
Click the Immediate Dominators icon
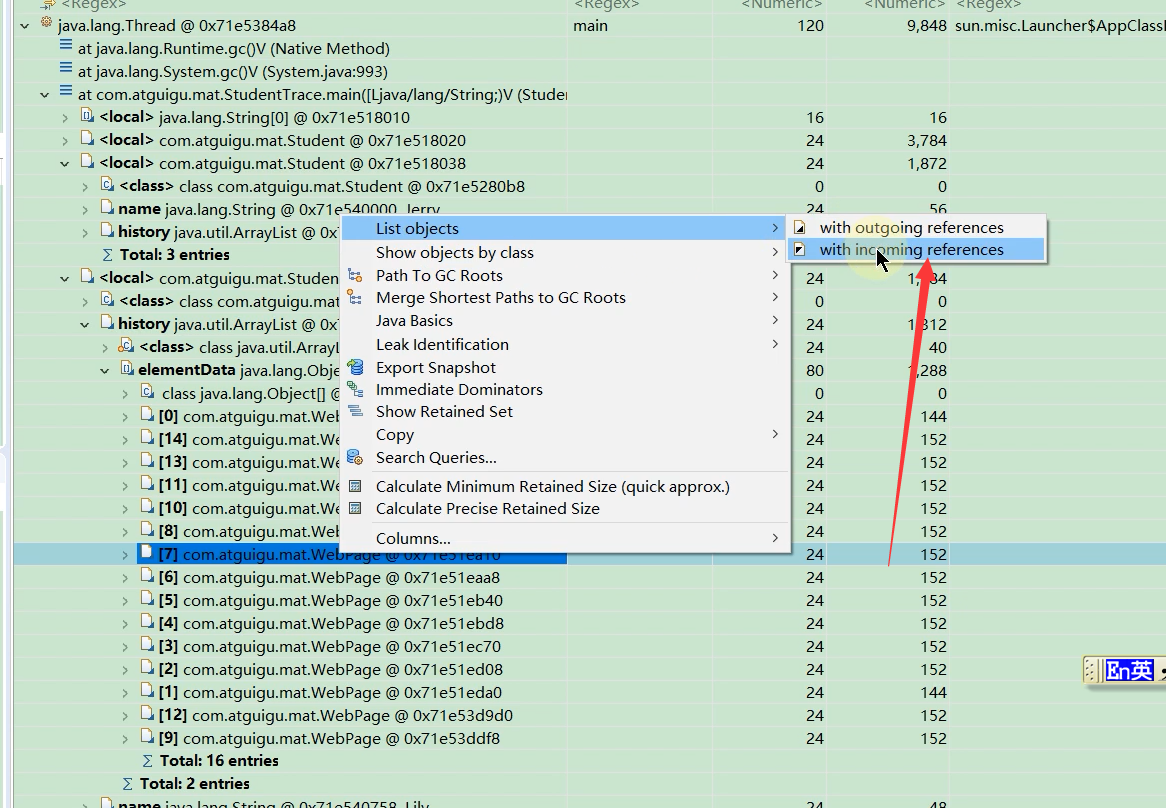pyautogui.click(x=355, y=390)
